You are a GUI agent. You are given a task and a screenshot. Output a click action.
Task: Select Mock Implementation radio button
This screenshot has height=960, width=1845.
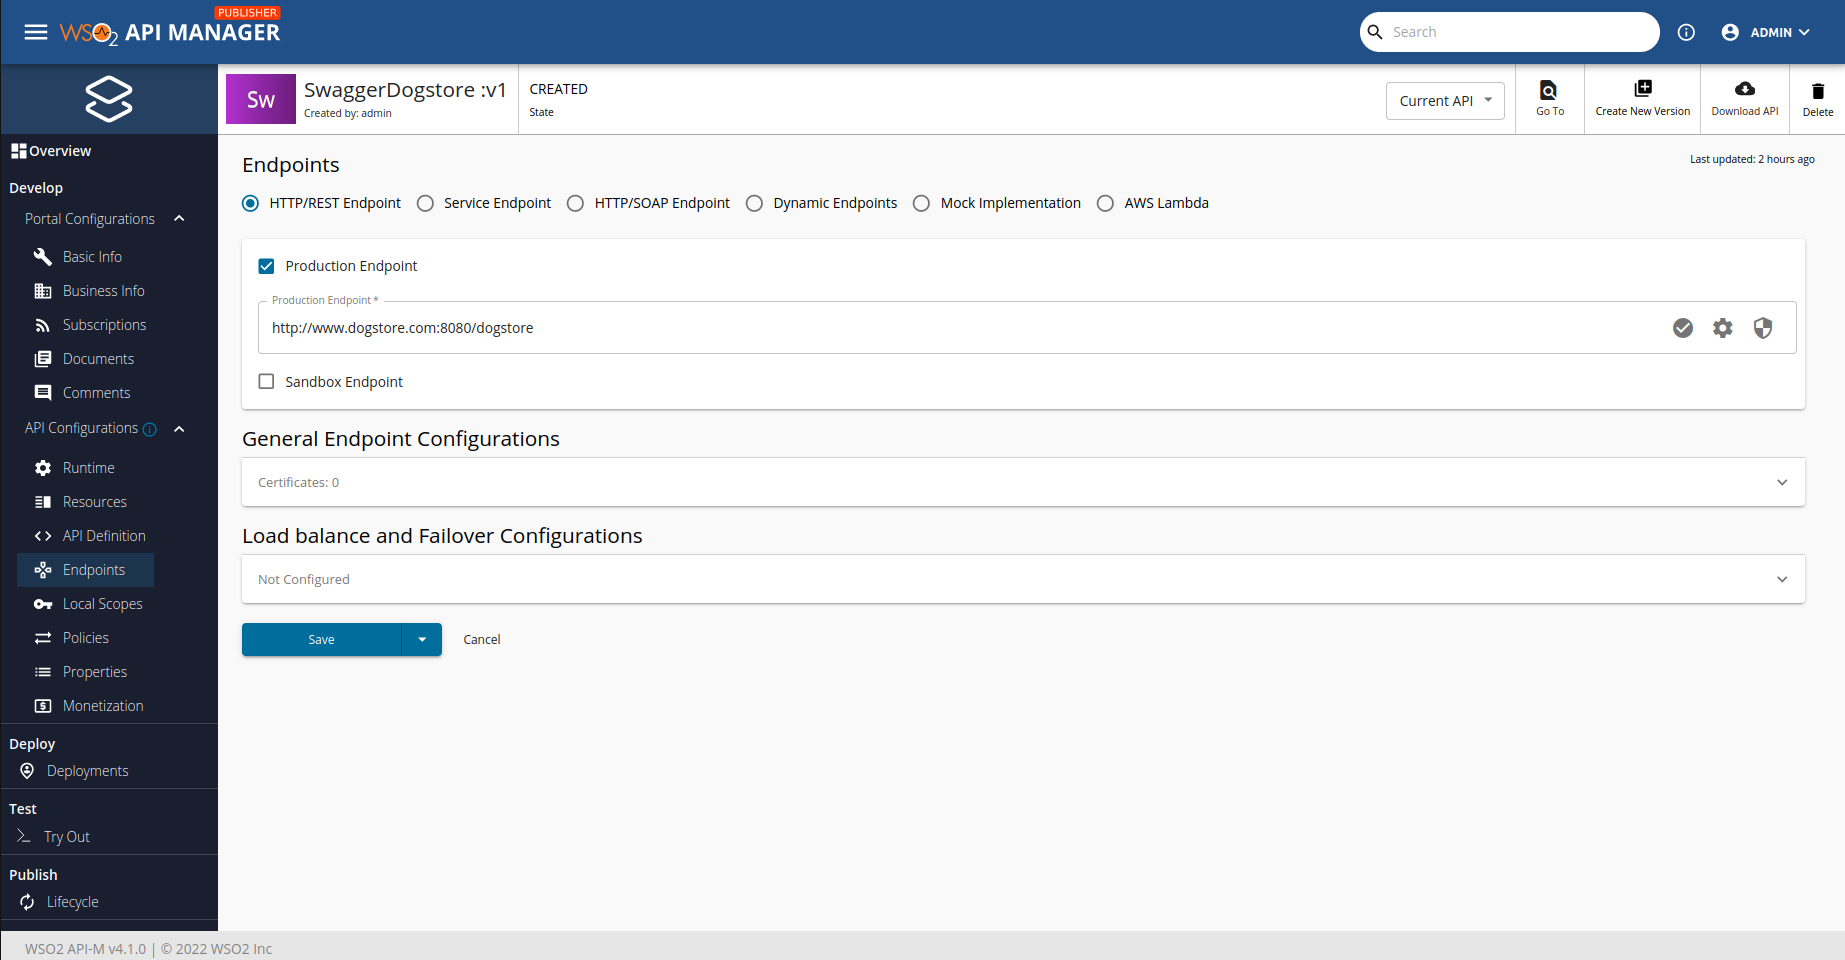(x=921, y=203)
